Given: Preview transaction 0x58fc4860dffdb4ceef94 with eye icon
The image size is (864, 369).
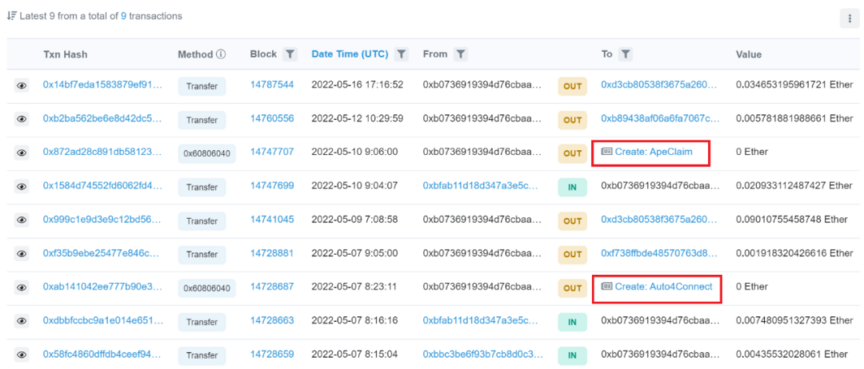Looking at the screenshot, I should click(21, 354).
